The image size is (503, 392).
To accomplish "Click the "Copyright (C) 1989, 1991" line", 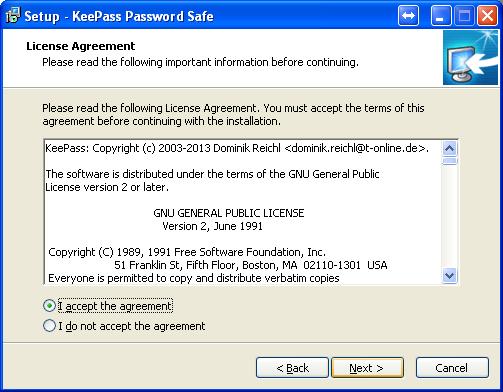I will tap(187, 252).
